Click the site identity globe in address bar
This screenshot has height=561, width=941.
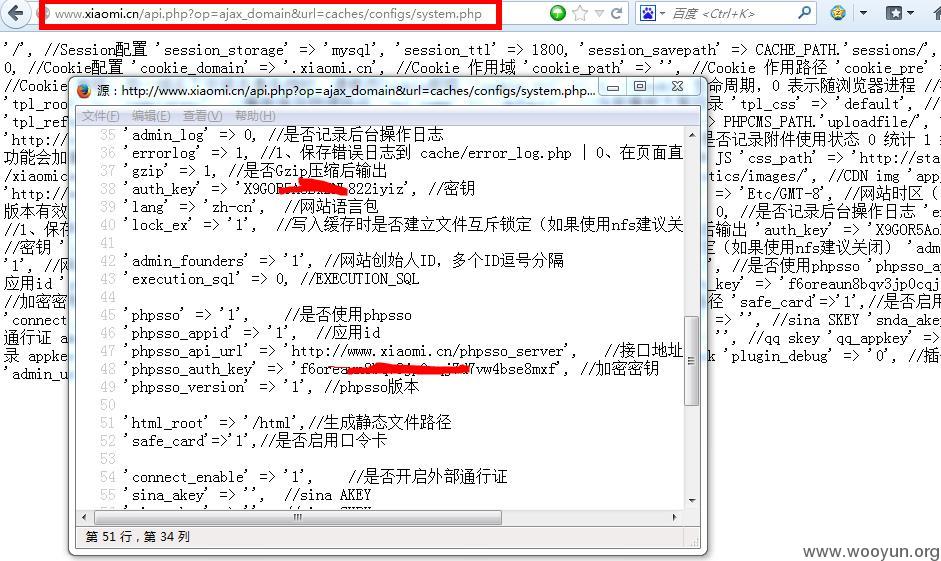click(x=45, y=13)
